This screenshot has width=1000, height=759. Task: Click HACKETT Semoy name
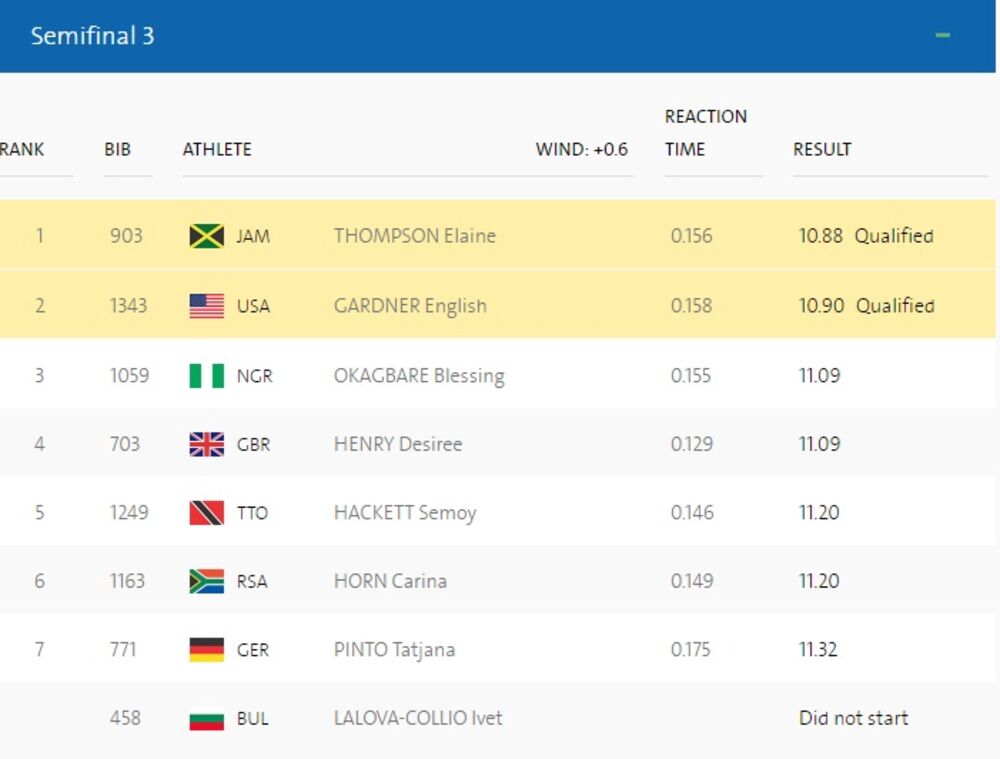(x=405, y=513)
